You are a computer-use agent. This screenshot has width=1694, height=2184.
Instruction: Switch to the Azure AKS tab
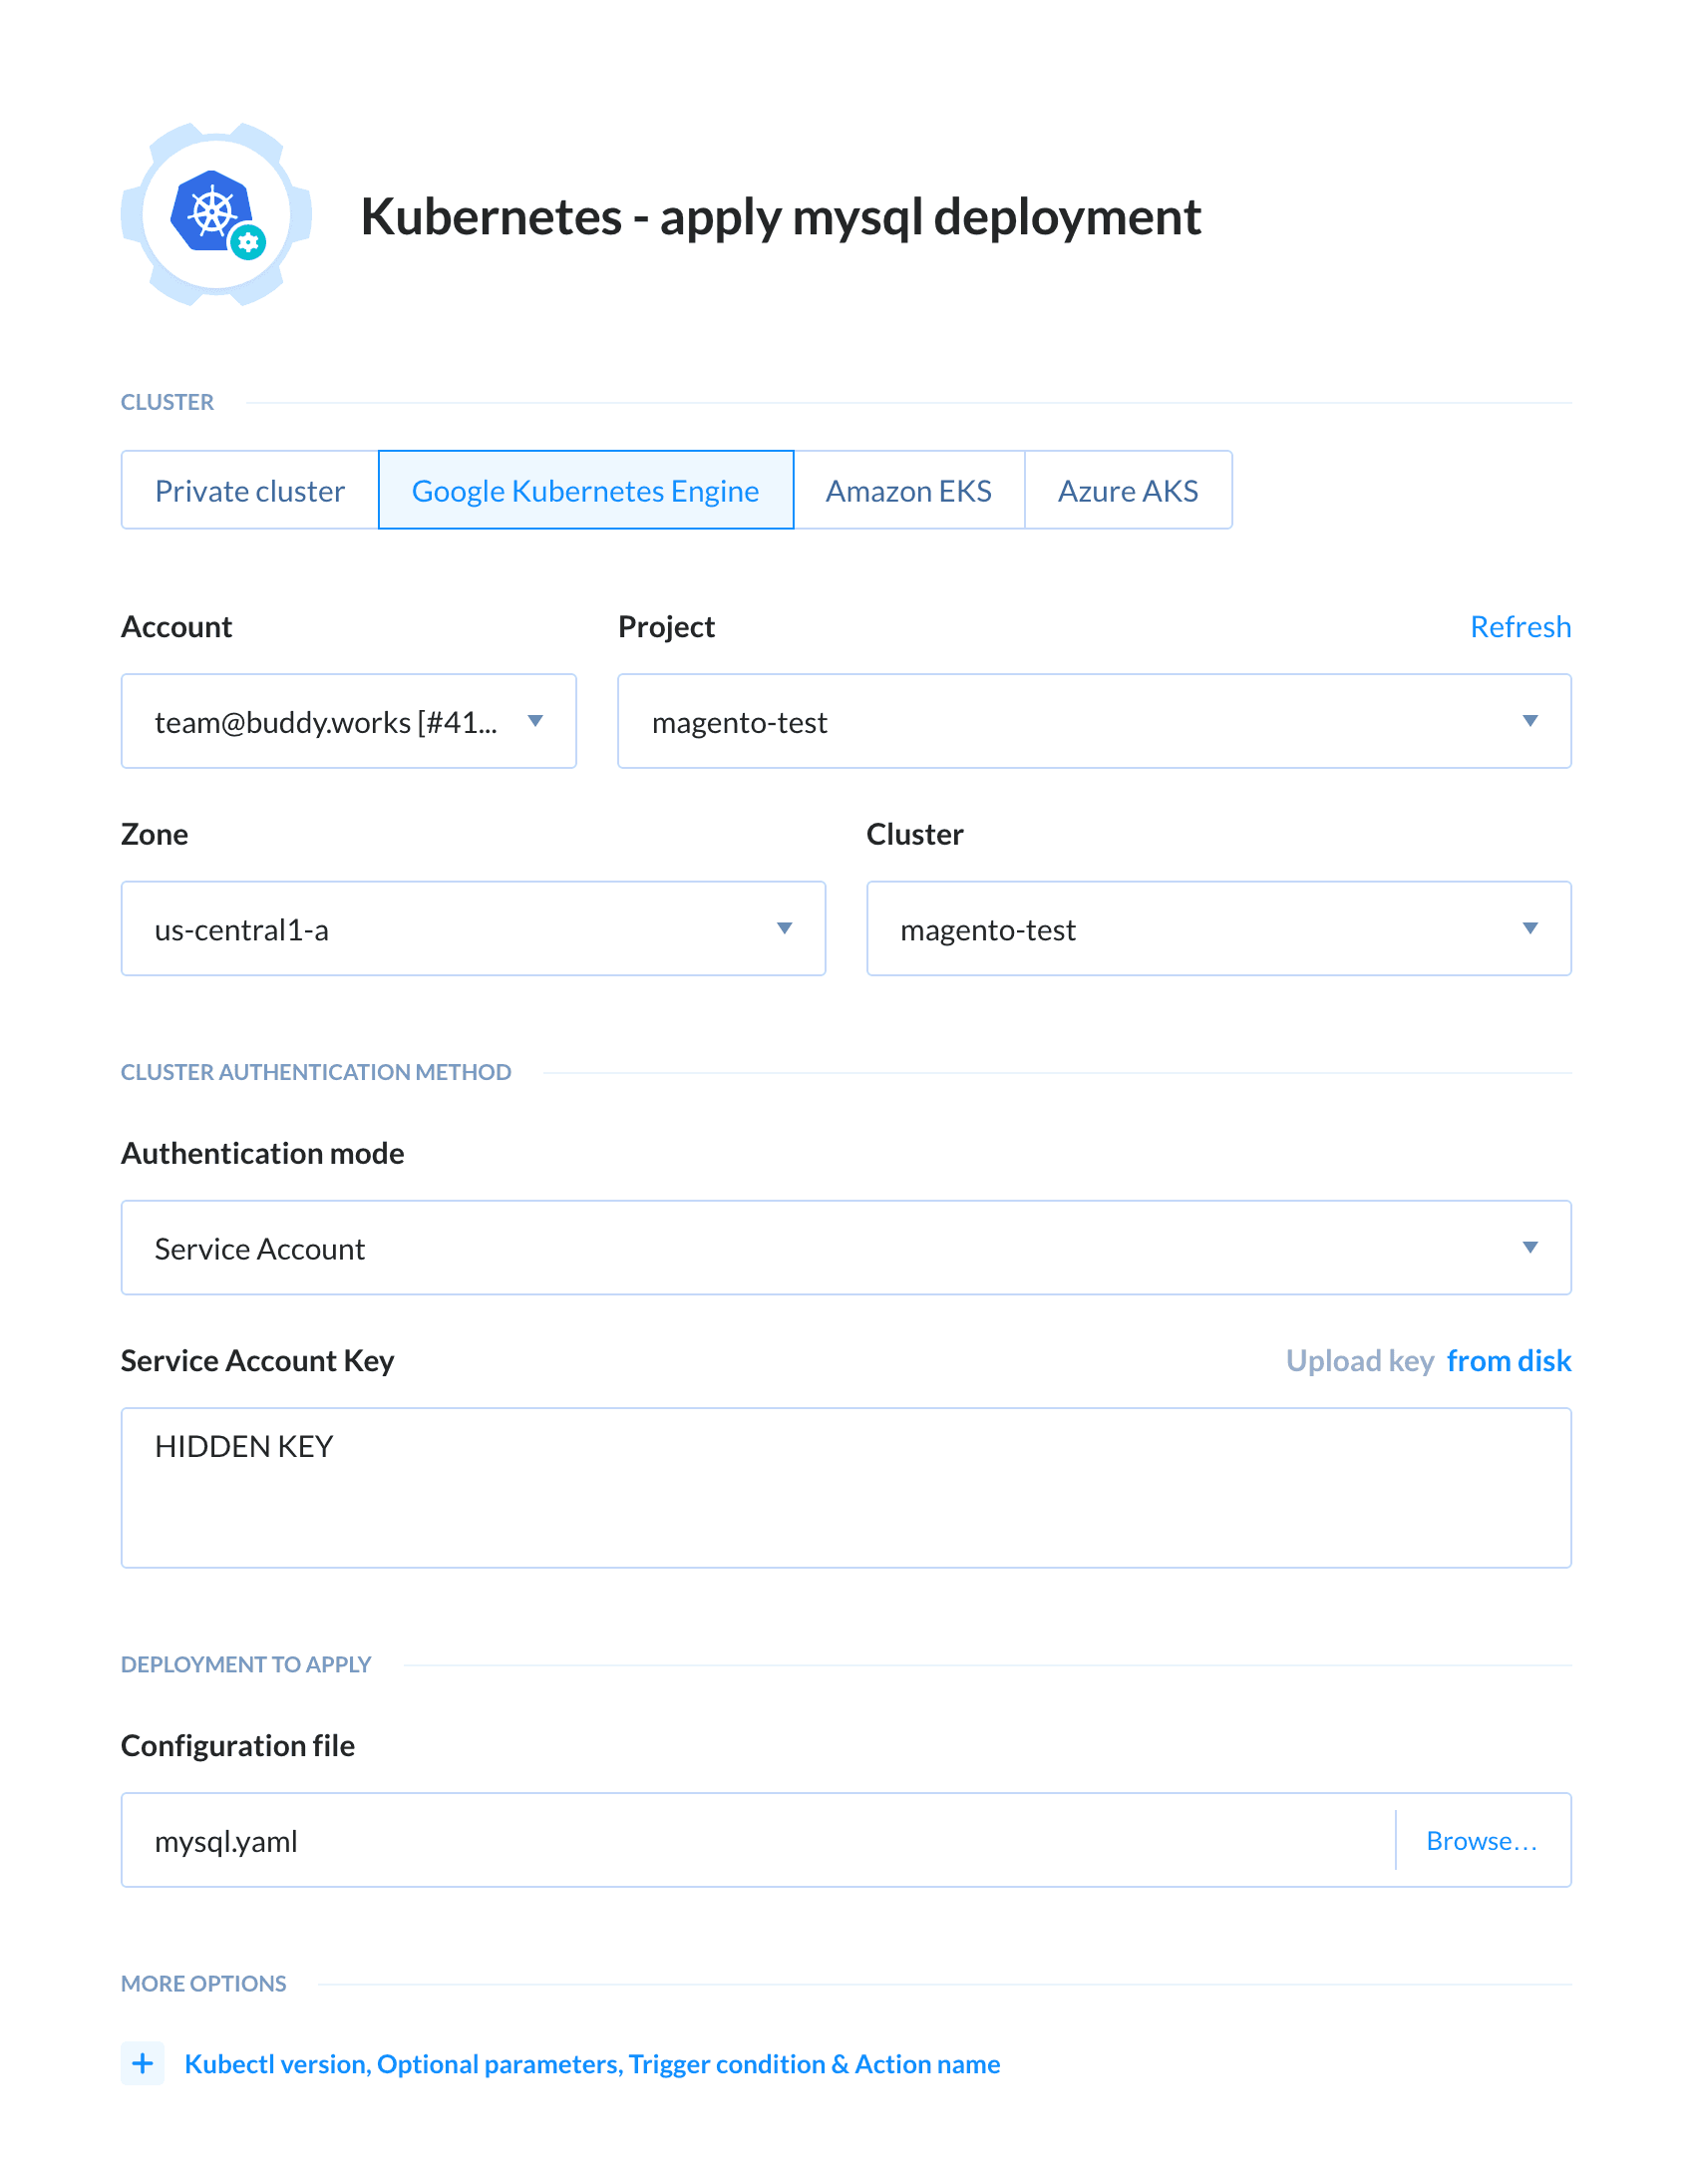coord(1131,491)
